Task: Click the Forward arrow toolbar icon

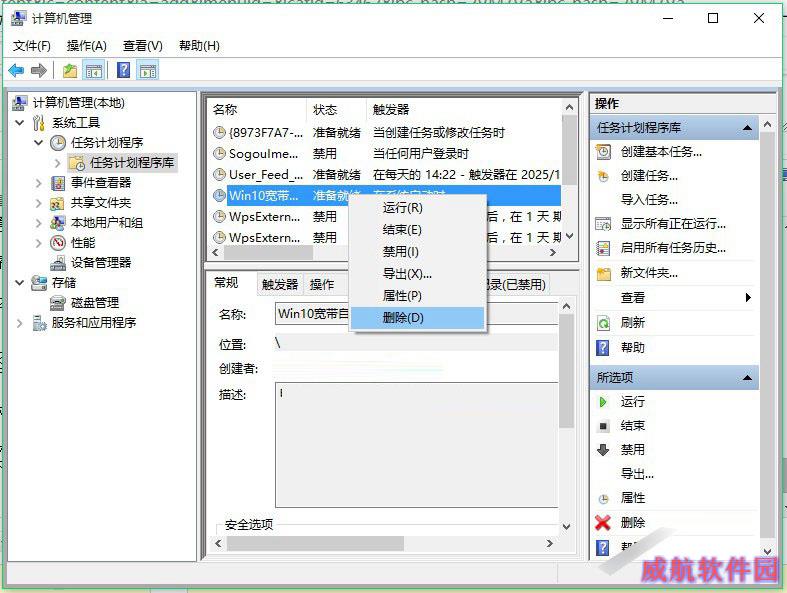Action: pos(39,70)
